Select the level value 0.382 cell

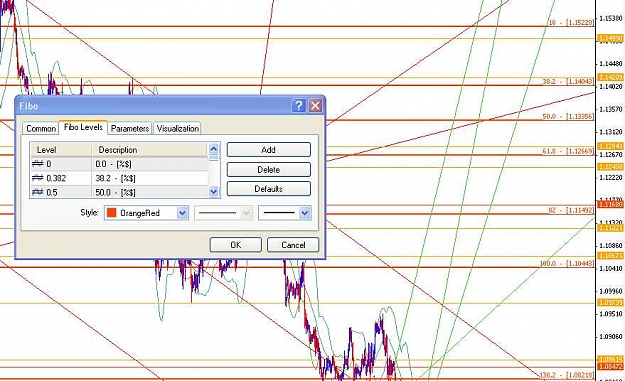[x=56, y=178]
